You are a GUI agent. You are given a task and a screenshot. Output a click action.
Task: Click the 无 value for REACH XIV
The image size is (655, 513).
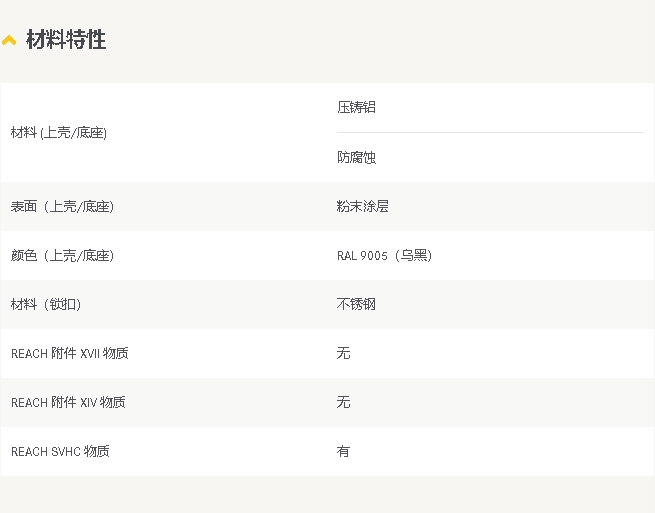[343, 402]
